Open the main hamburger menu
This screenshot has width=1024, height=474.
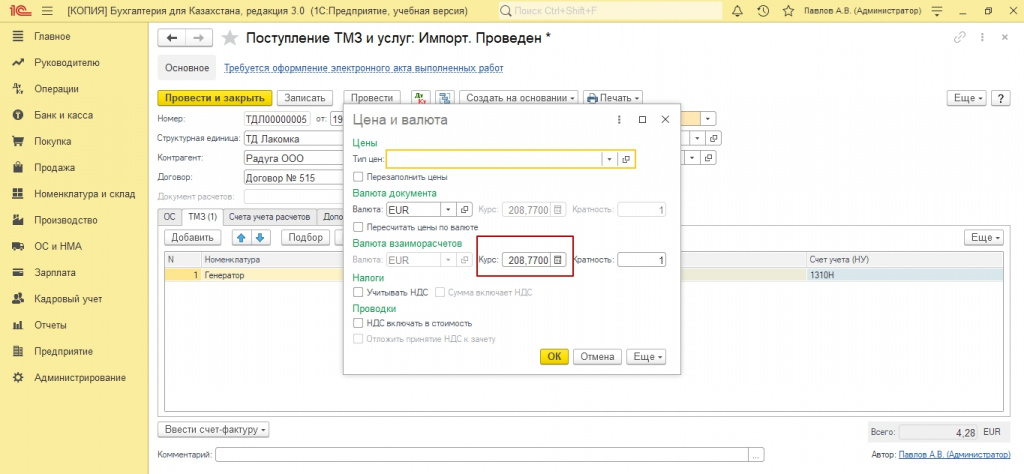47,11
